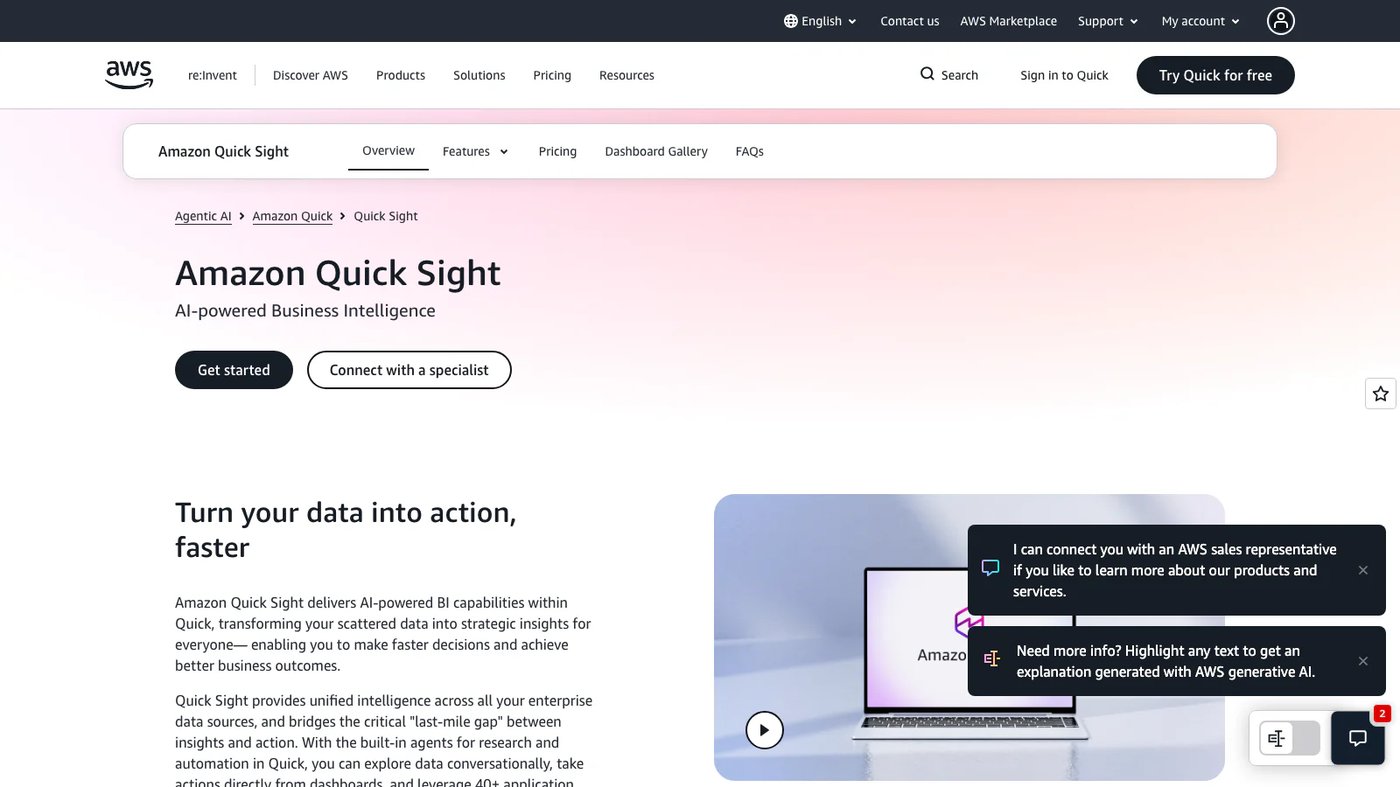Click the laptop video thumbnail

(969, 637)
